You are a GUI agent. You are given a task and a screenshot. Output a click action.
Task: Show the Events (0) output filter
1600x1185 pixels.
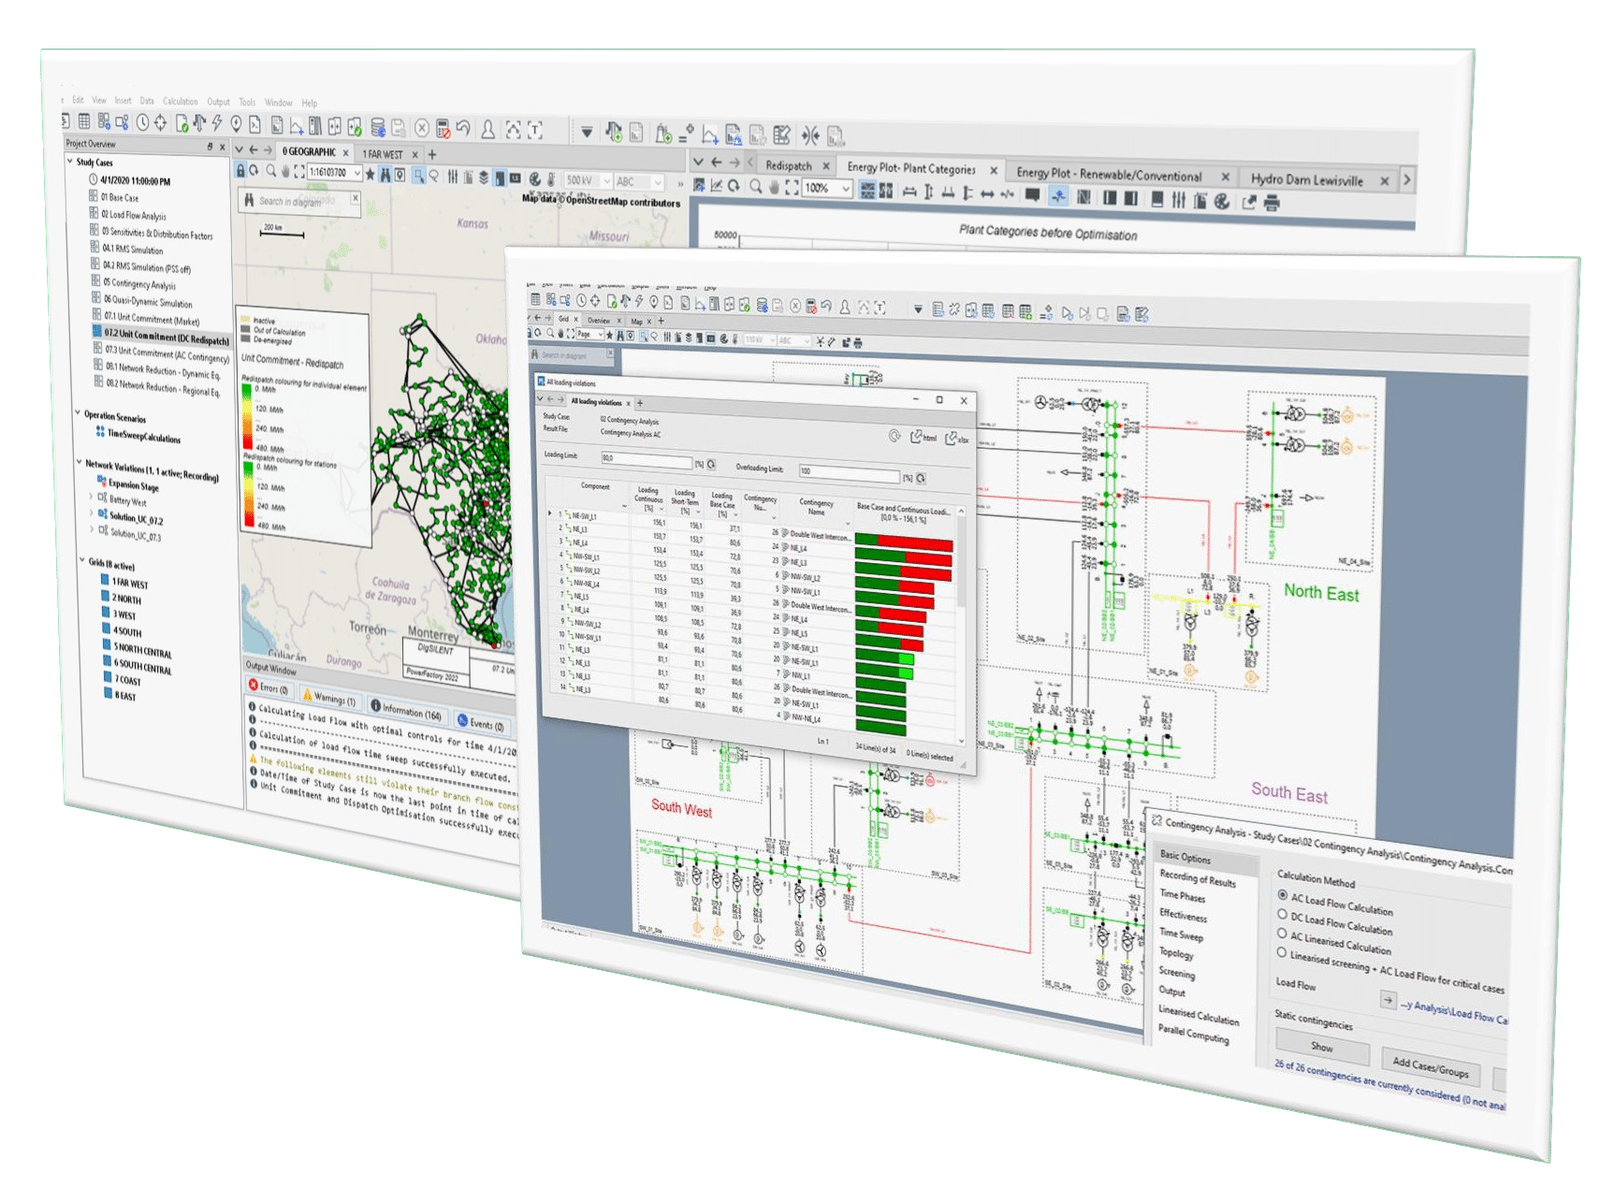481,723
